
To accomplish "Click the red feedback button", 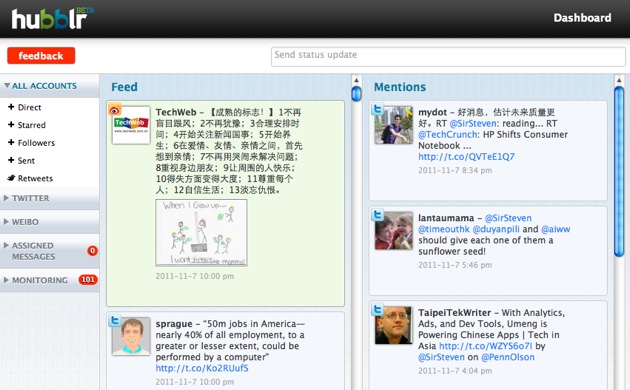I will coord(41,55).
